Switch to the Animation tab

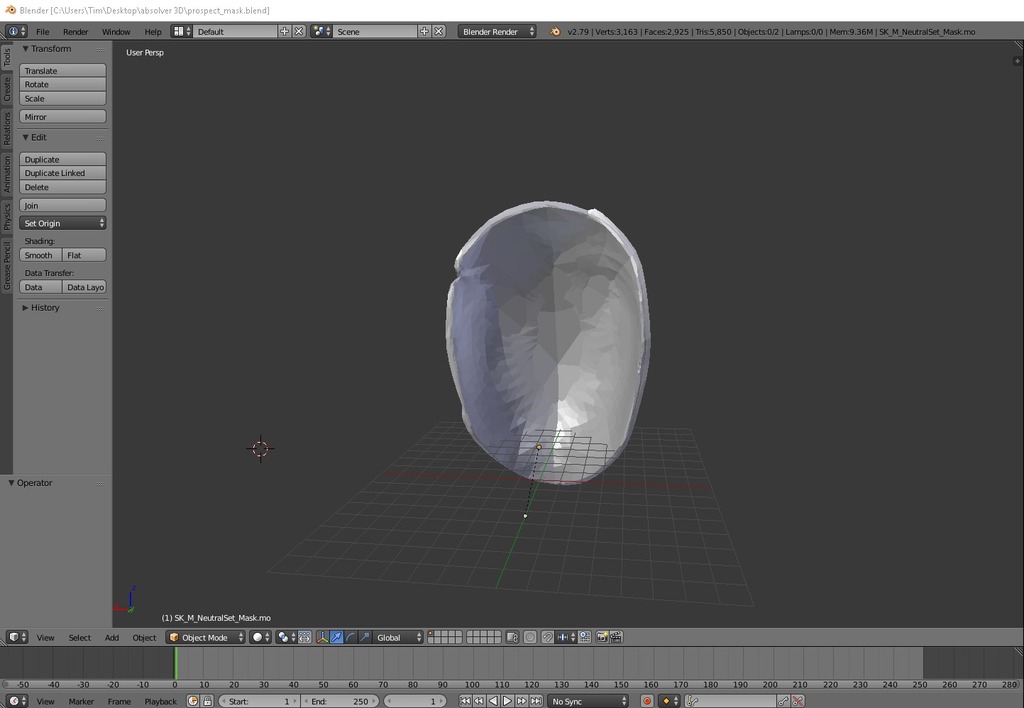(x=7, y=173)
